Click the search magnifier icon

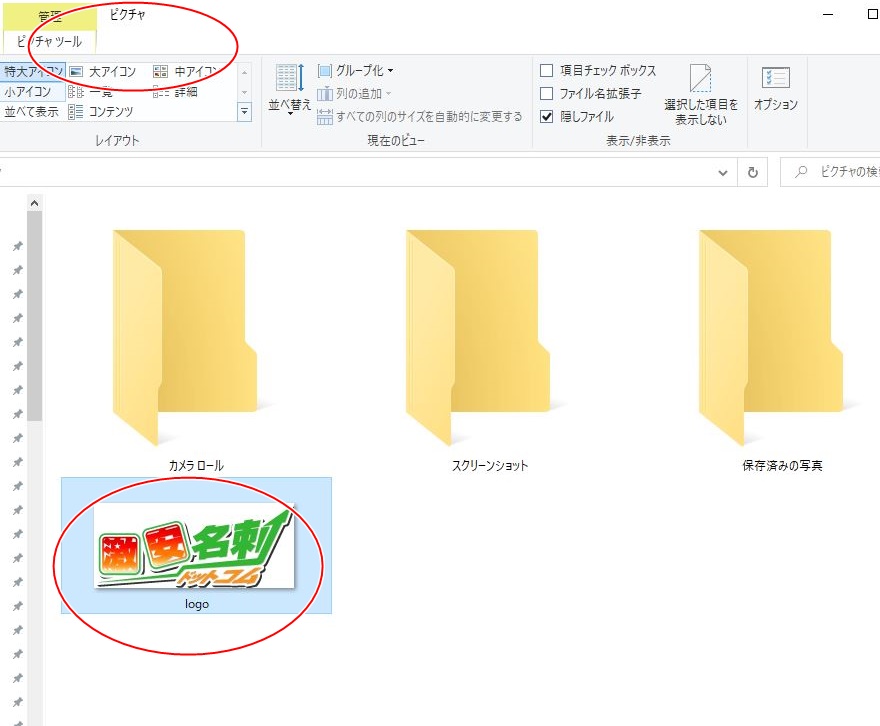coord(801,172)
